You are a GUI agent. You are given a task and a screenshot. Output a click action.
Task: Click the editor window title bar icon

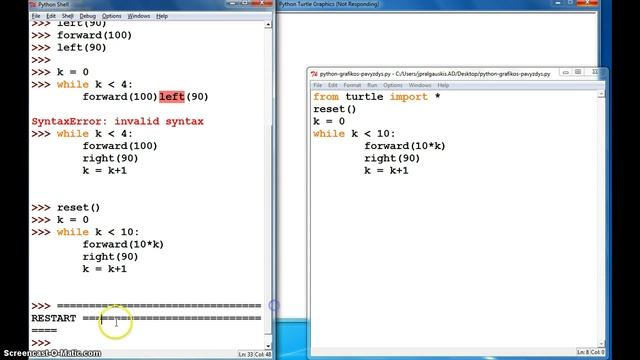pyautogui.click(x=314, y=74)
